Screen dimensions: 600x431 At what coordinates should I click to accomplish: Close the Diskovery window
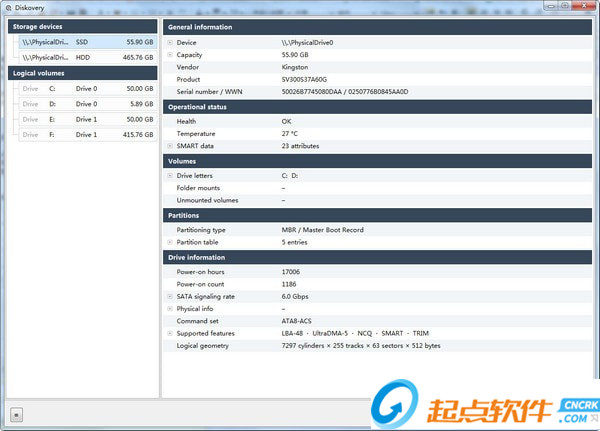coord(585,6)
